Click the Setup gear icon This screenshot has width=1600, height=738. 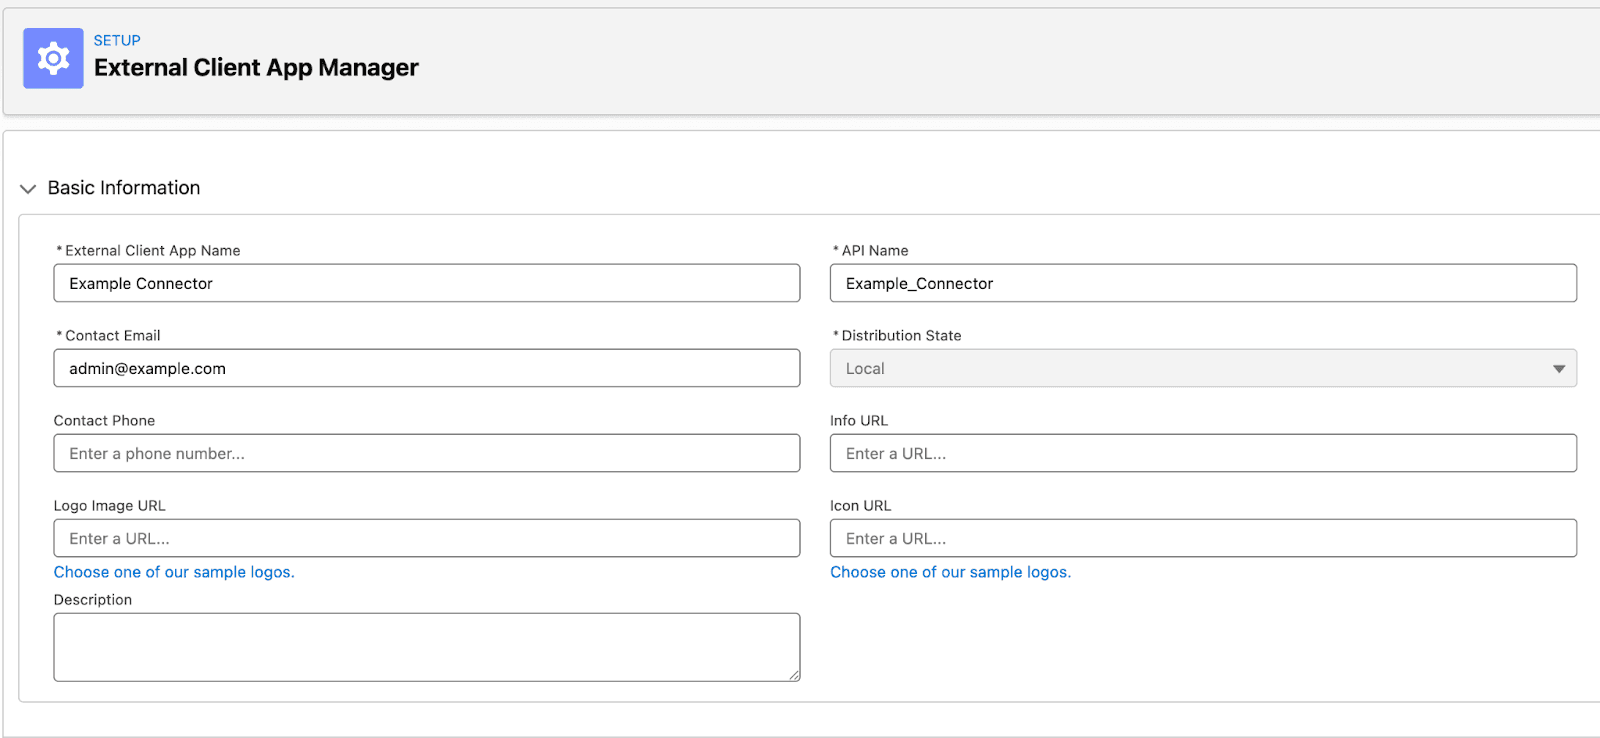(53, 59)
